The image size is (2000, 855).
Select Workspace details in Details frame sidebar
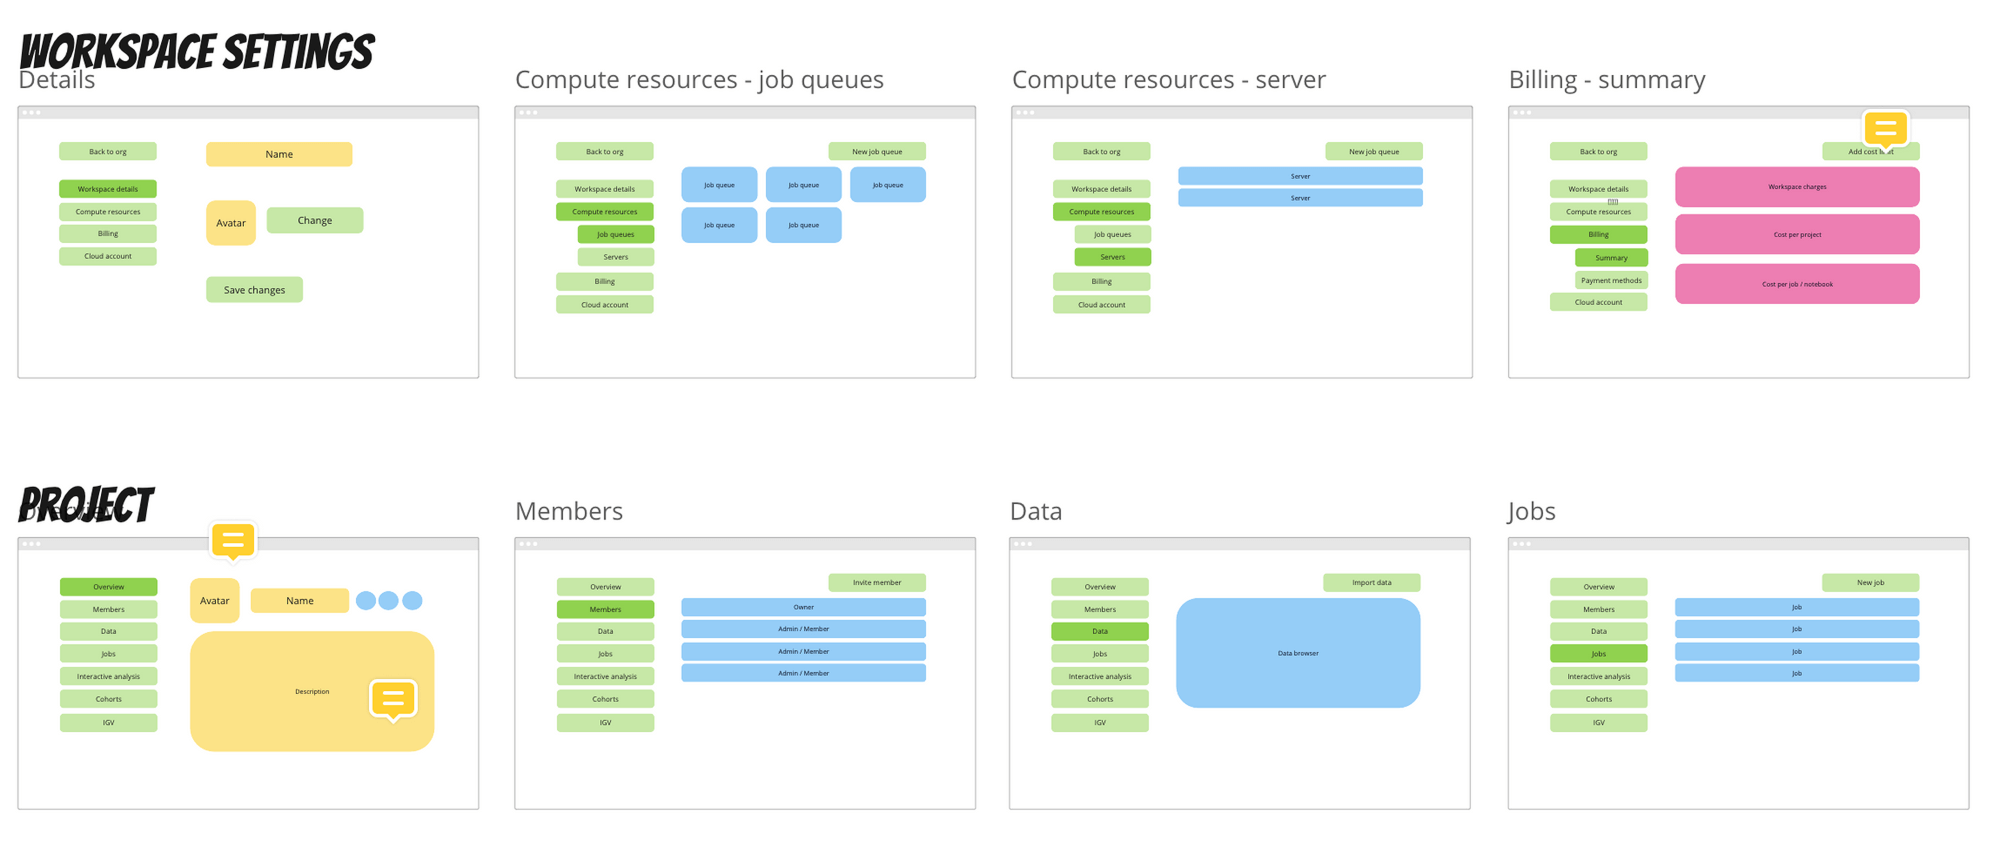point(108,189)
